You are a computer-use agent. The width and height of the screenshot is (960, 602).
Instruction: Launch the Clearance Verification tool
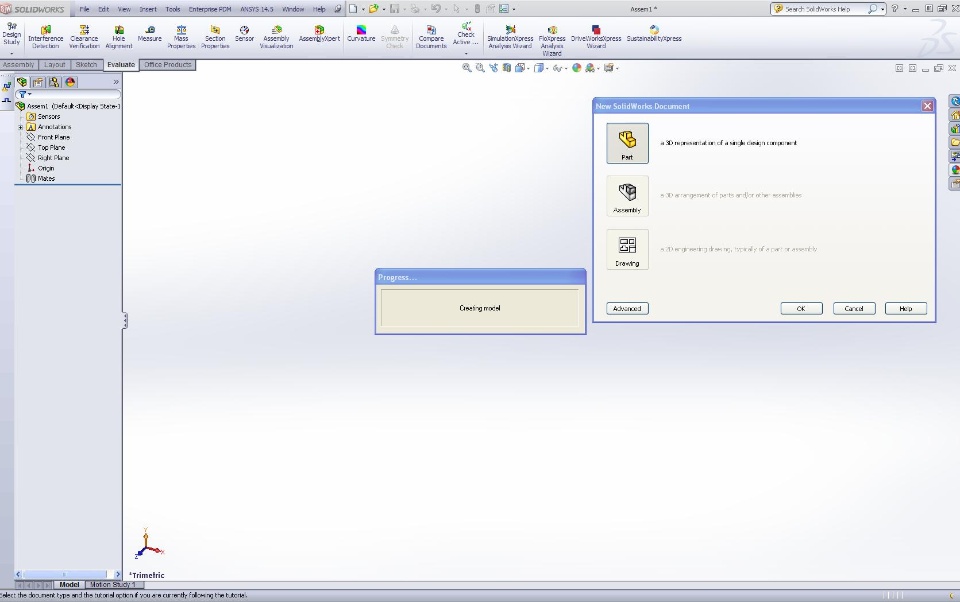pyautogui.click(x=84, y=37)
